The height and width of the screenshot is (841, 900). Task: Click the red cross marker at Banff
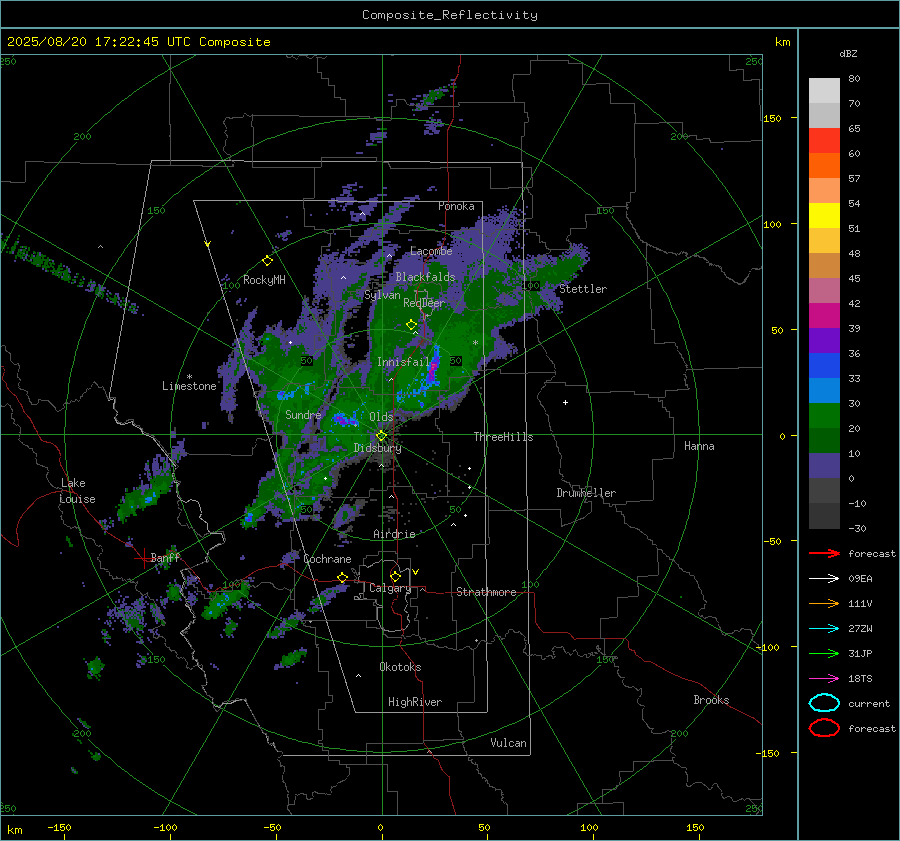(x=143, y=558)
